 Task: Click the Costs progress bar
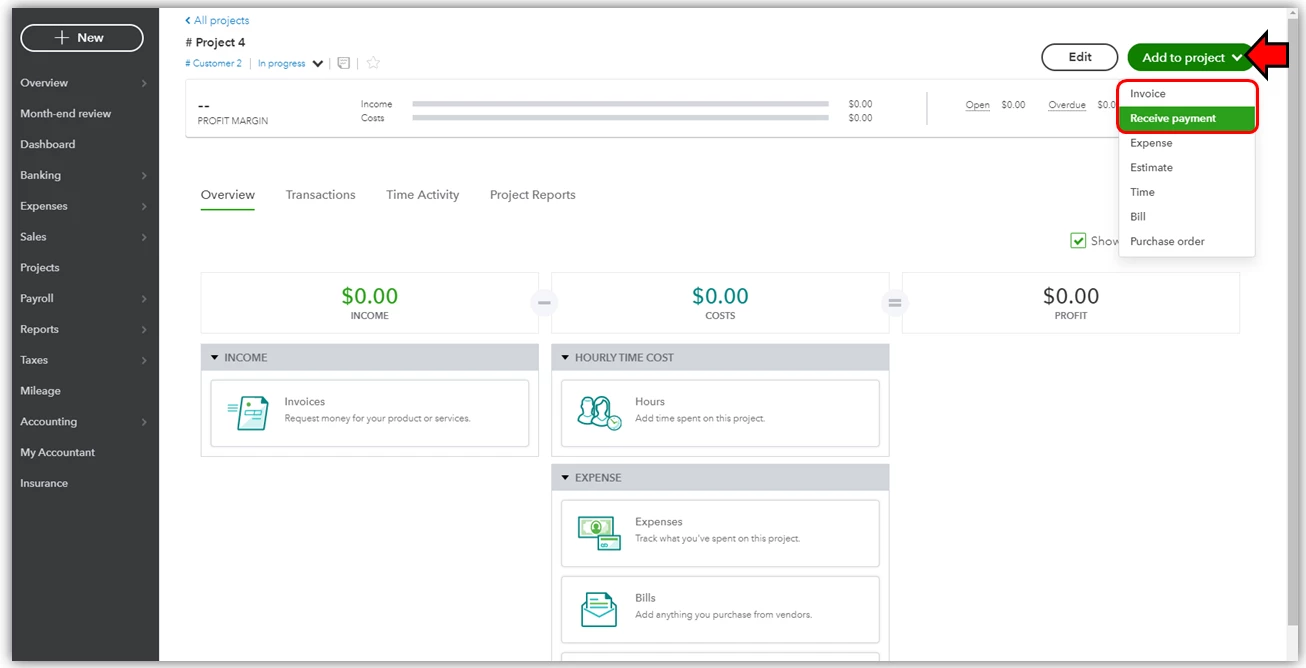click(x=620, y=118)
